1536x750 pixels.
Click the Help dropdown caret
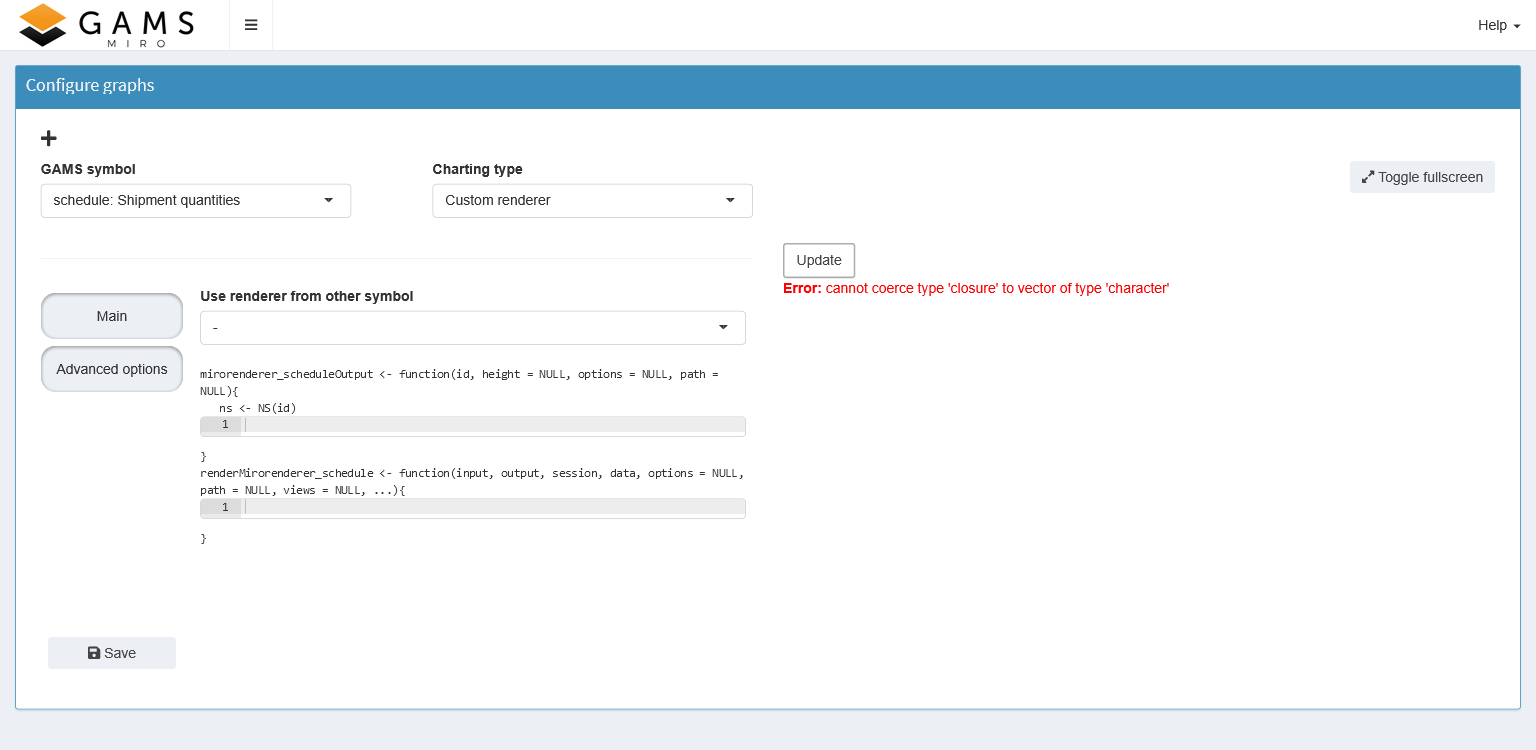(1516, 25)
